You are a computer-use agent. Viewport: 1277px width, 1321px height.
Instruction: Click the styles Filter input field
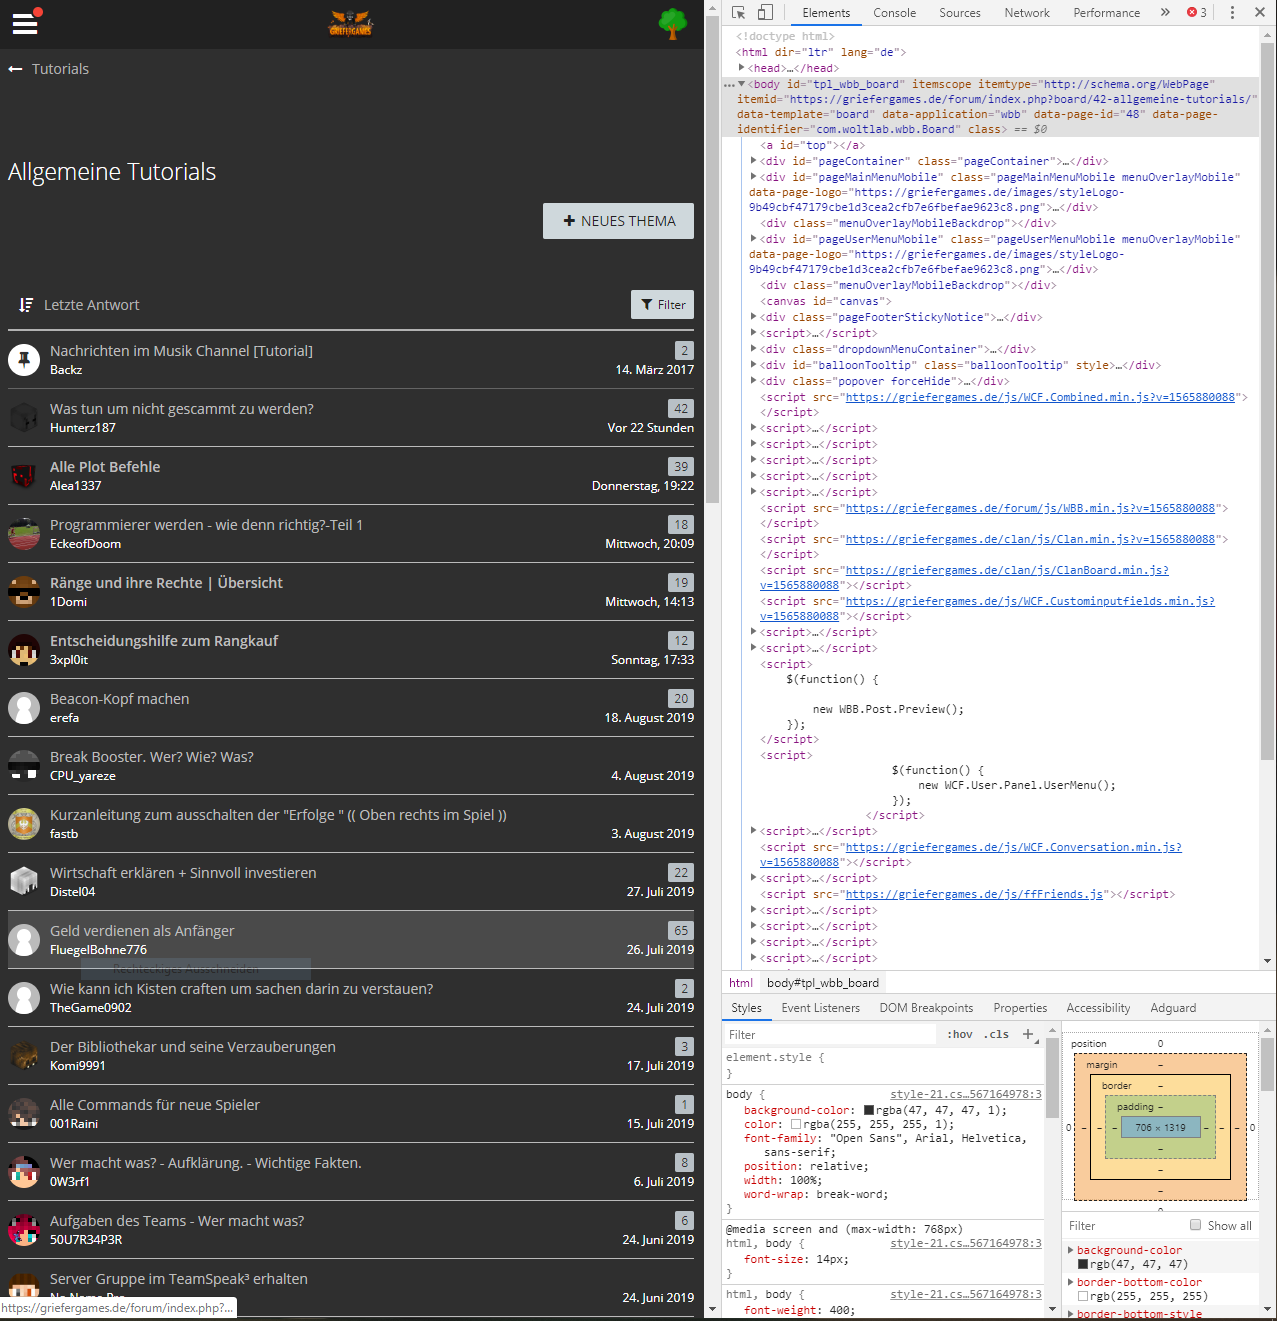click(830, 1035)
